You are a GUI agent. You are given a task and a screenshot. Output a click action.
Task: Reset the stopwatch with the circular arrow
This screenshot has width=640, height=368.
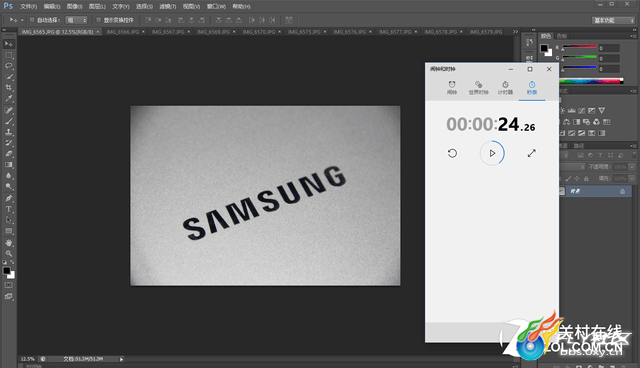click(x=452, y=153)
